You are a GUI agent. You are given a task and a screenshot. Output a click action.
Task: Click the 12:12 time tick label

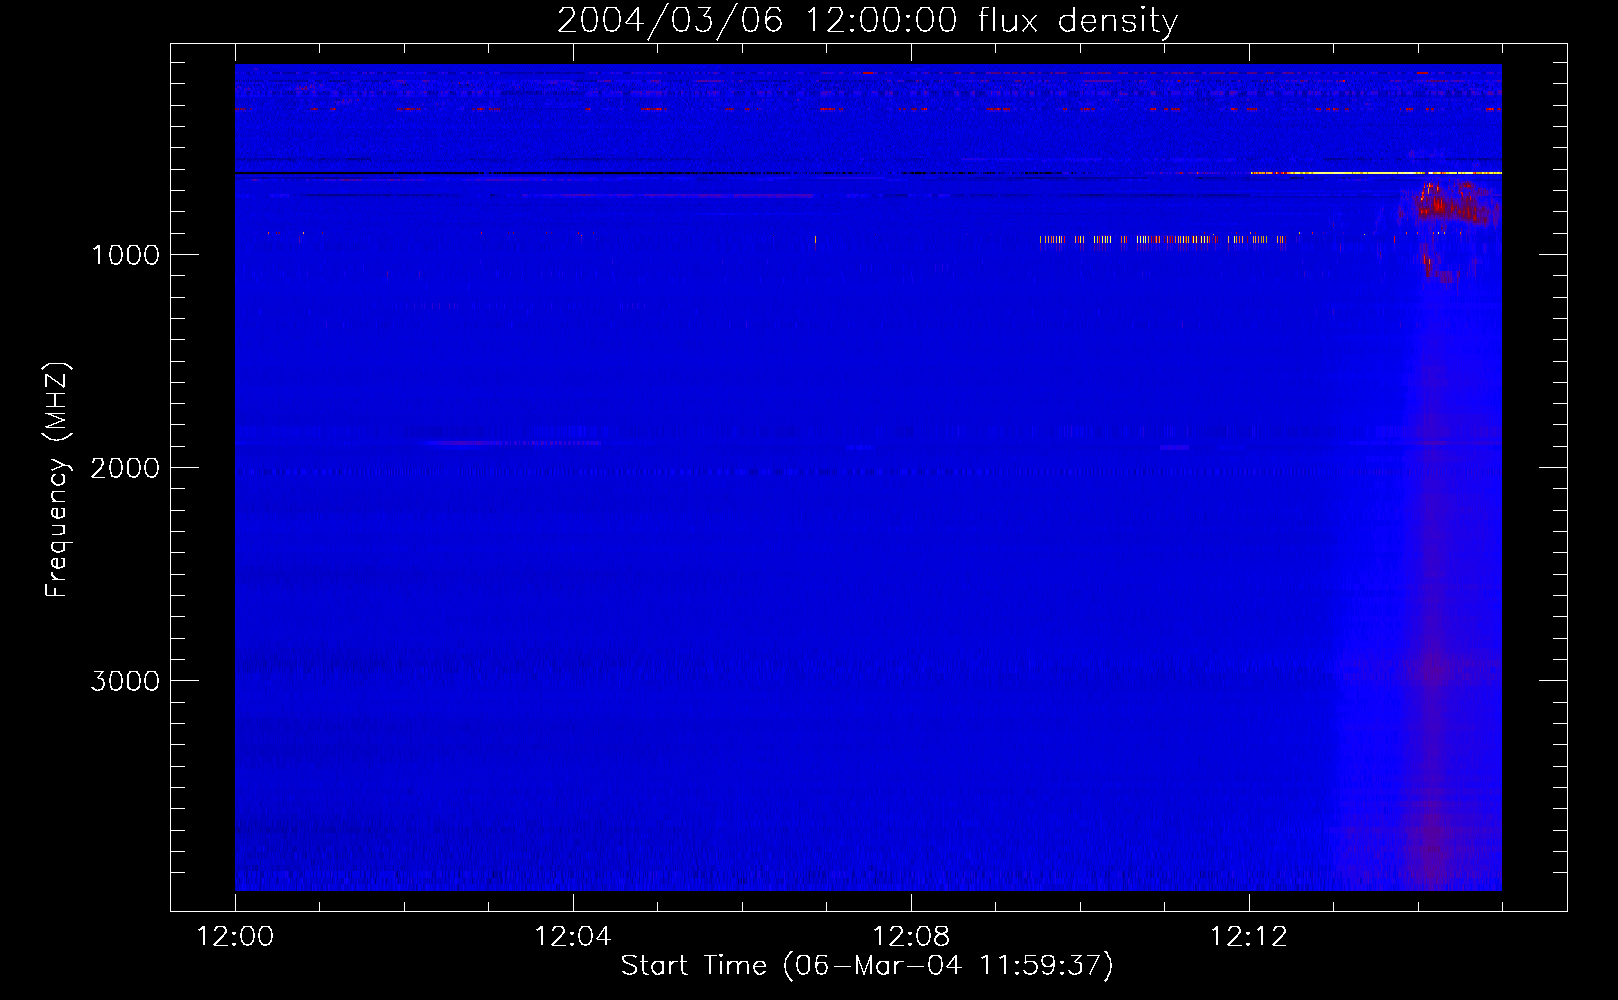pyautogui.click(x=1249, y=937)
